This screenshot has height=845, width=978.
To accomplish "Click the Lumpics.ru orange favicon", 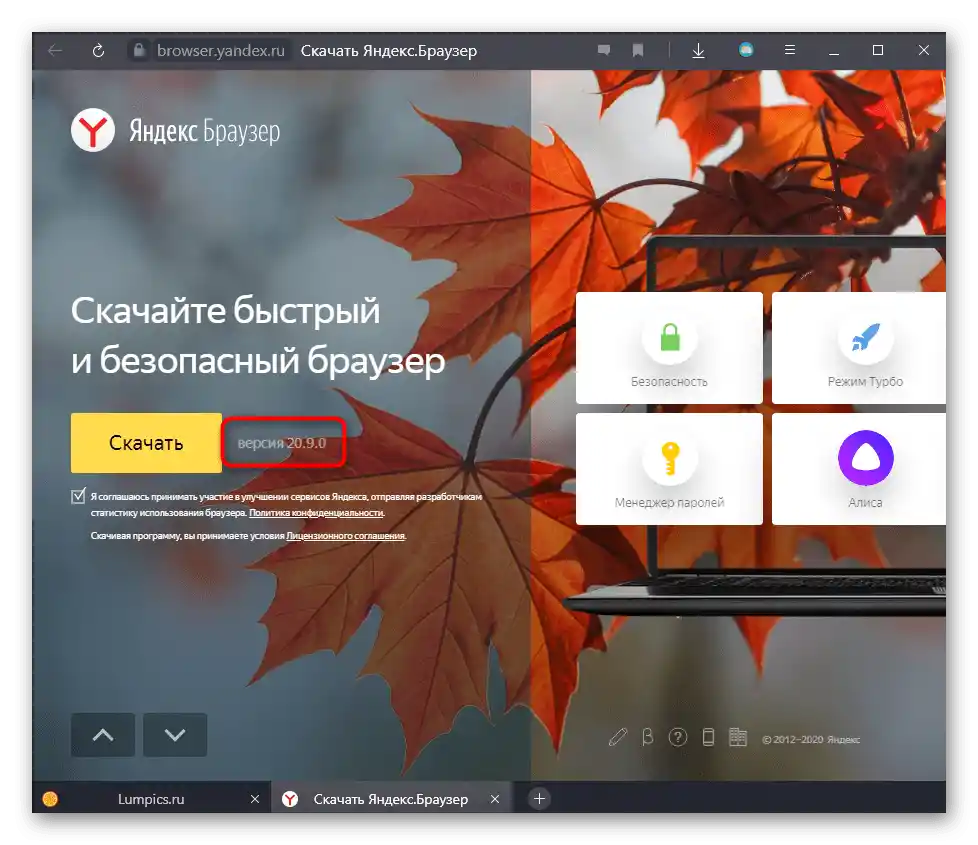I will [x=51, y=799].
